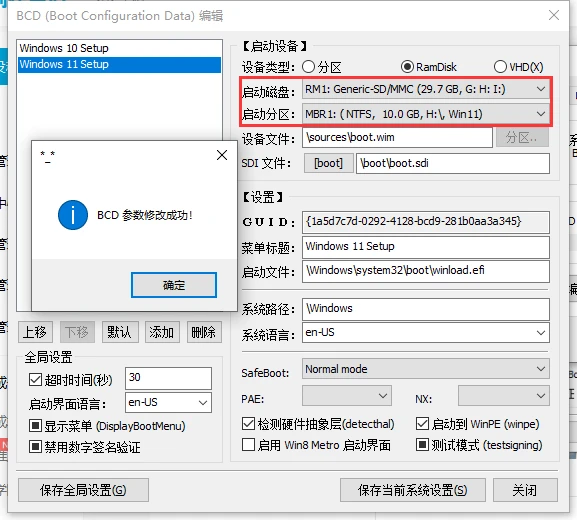Toggle 显示菜单 (DisplayBootMenu) checkbox

(35, 426)
